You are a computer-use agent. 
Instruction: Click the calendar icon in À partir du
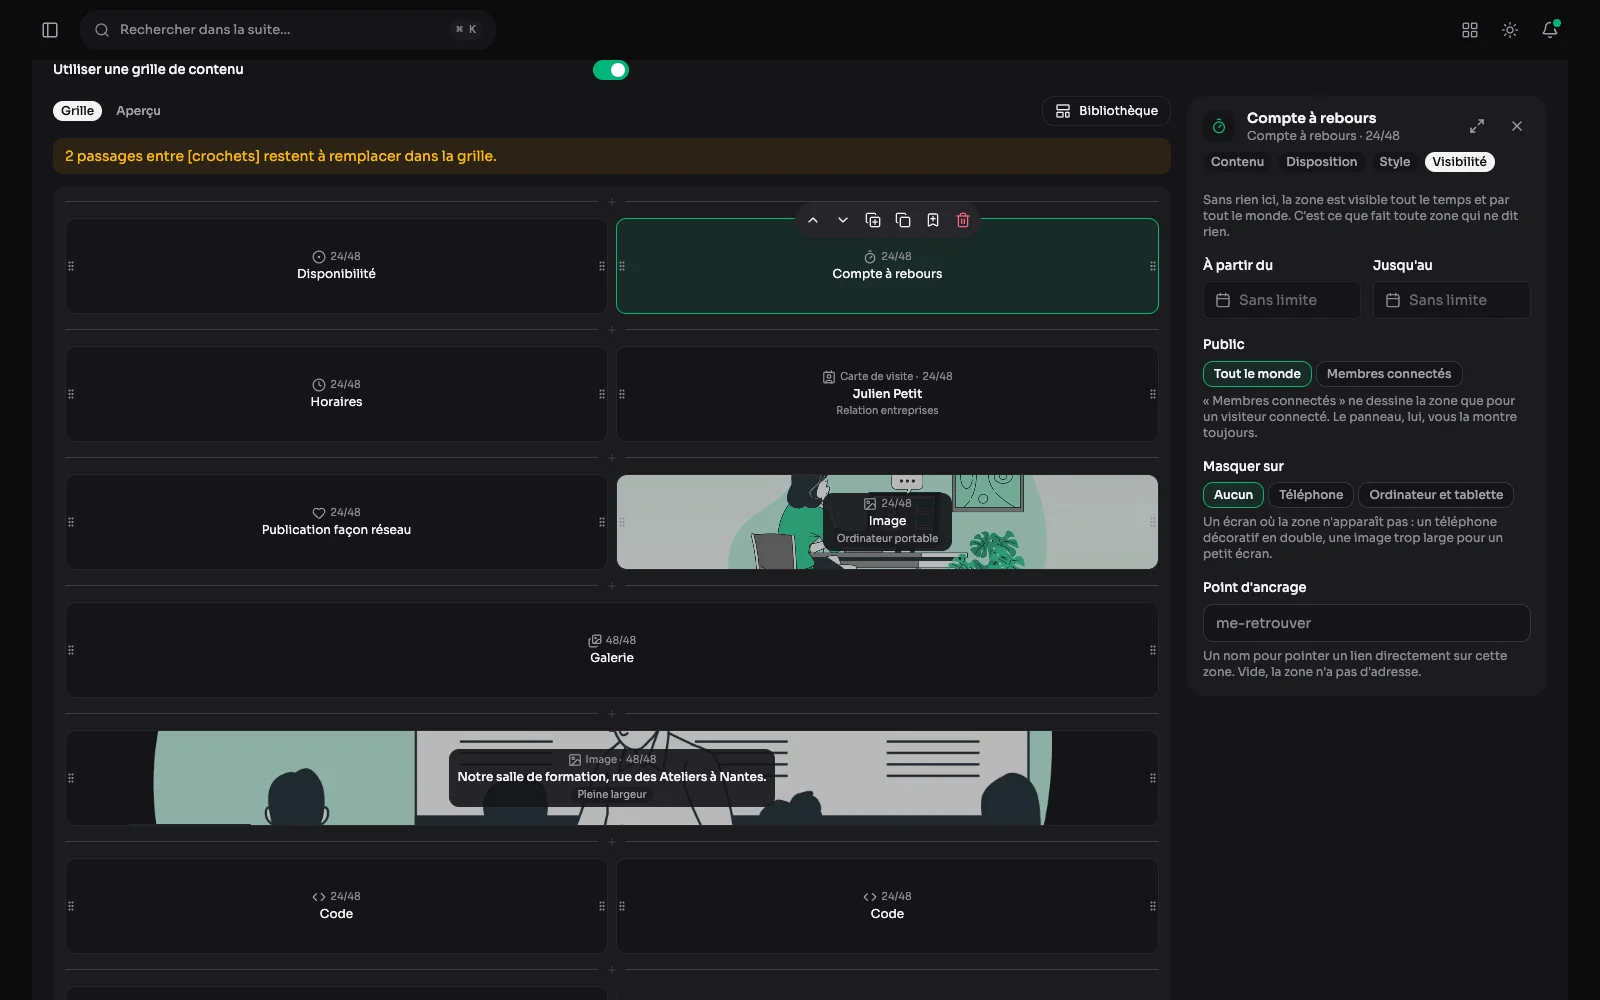1223,300
